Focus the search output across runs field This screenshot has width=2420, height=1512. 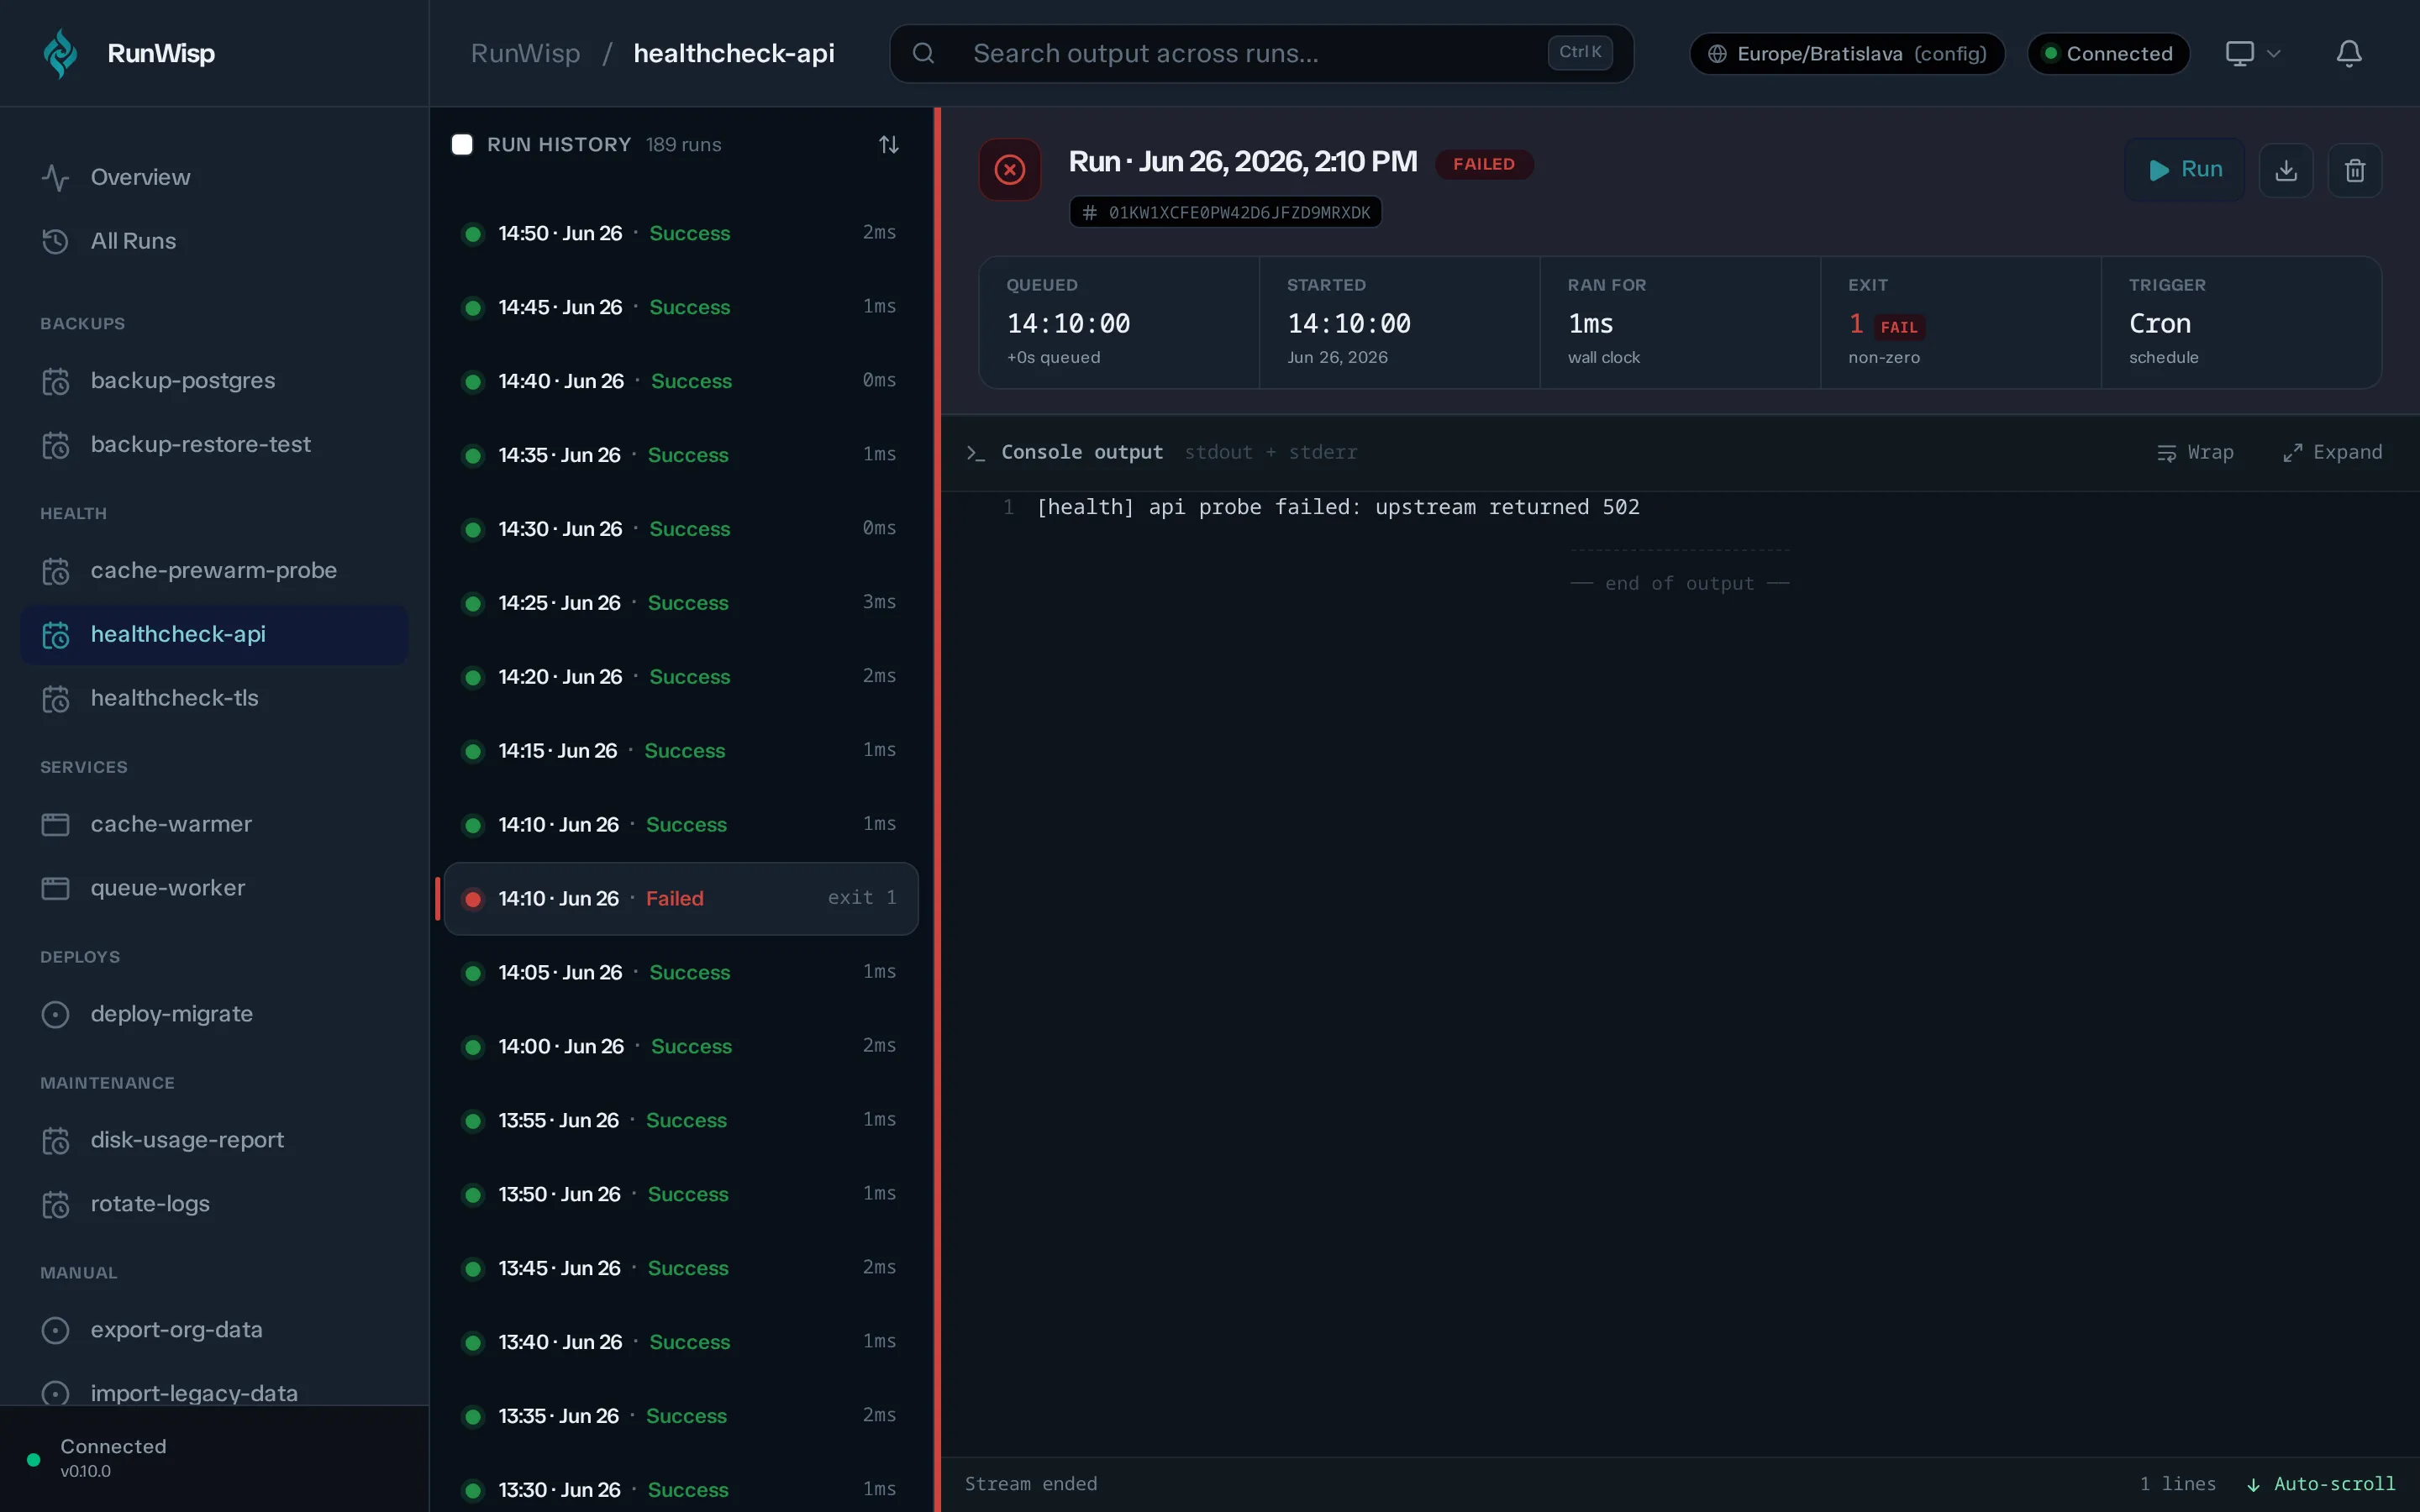1261,53
